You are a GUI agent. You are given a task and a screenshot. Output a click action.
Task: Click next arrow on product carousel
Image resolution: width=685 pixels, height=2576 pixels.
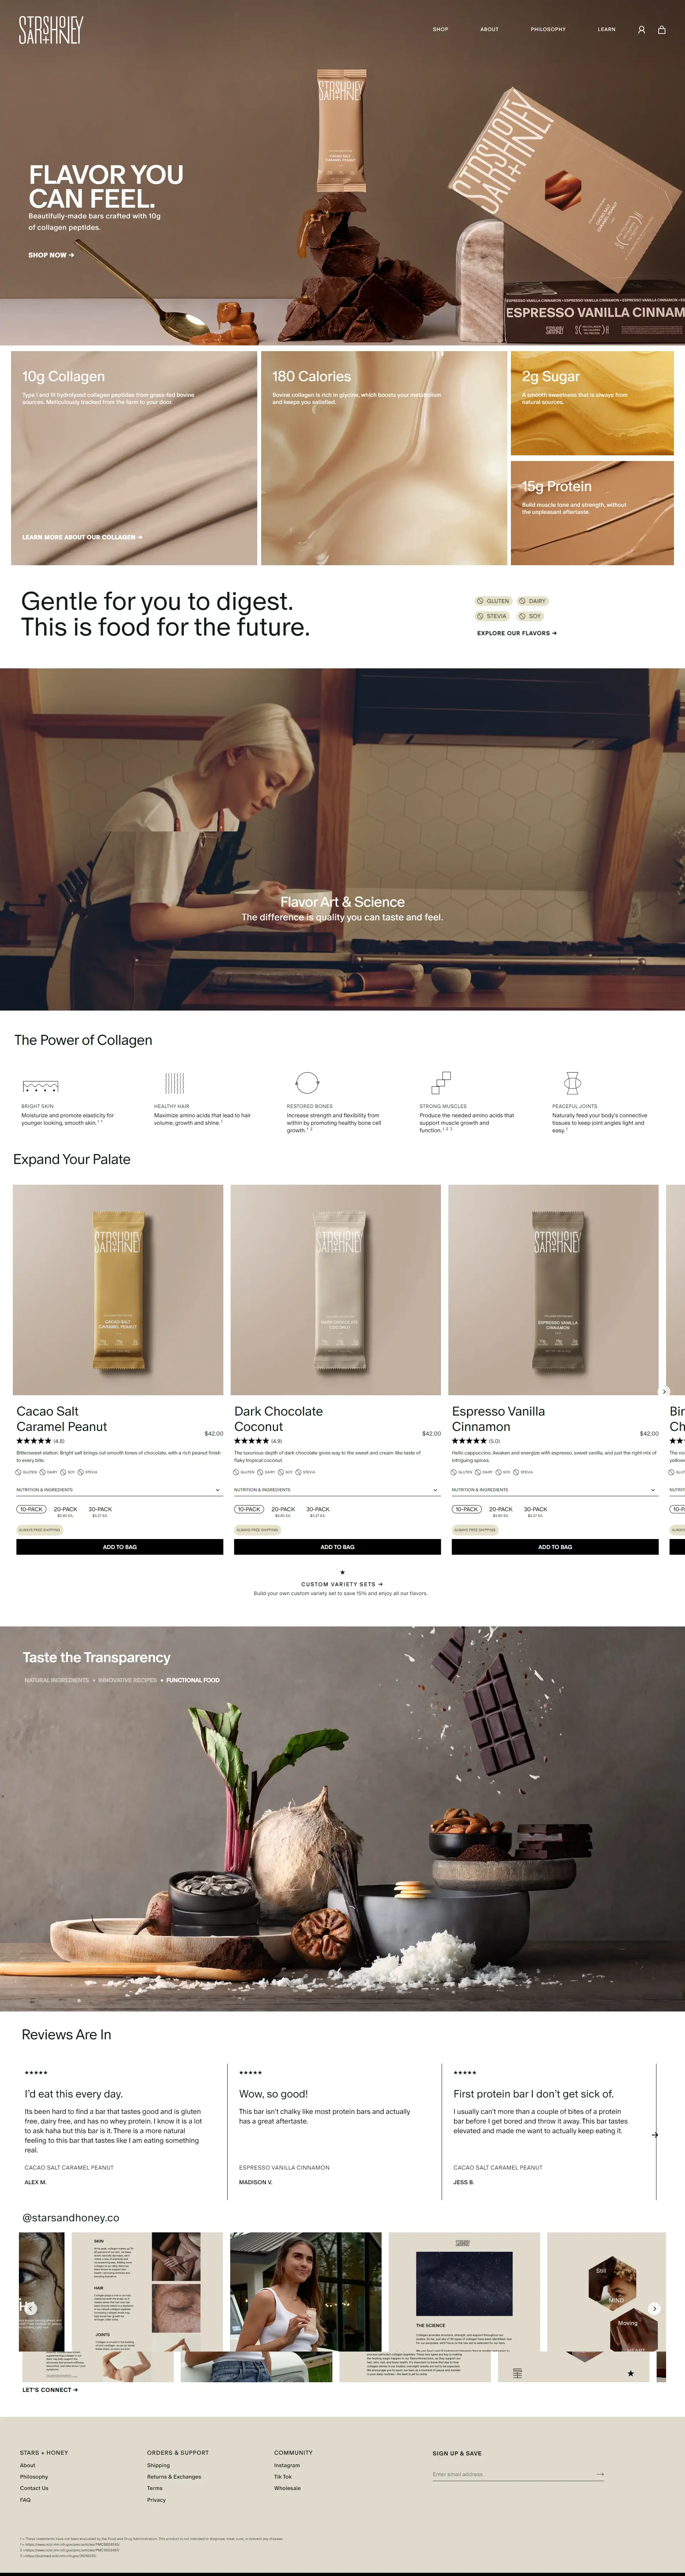coord(664,1391)
